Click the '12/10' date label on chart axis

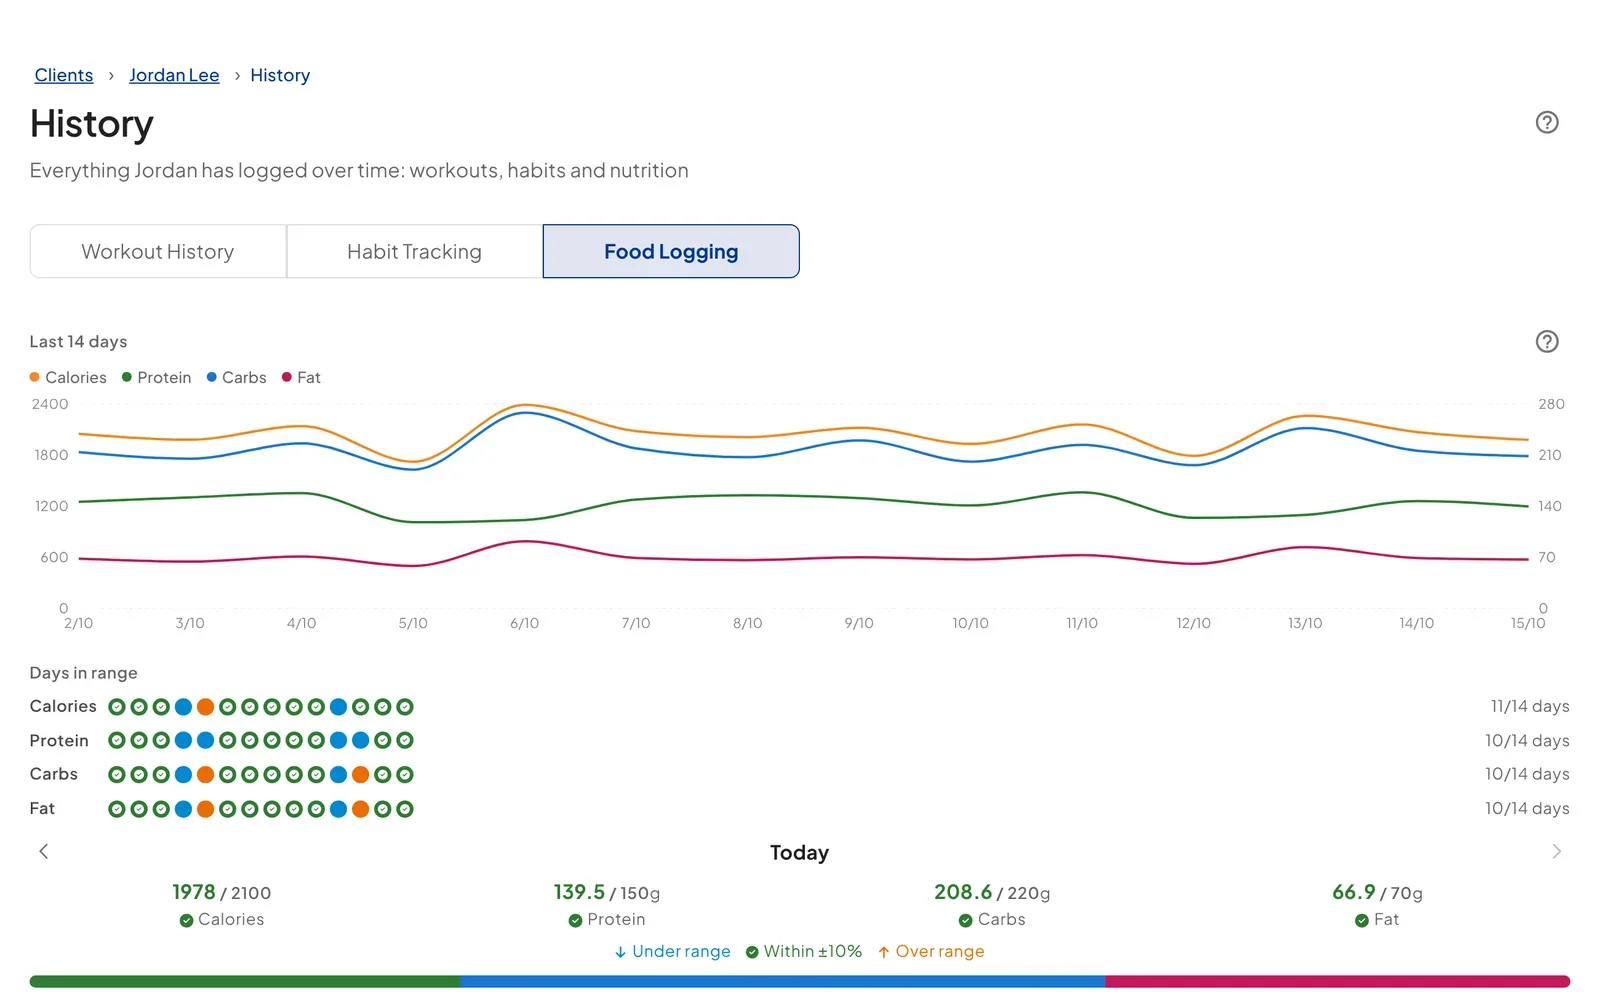tap(1193, 624)
